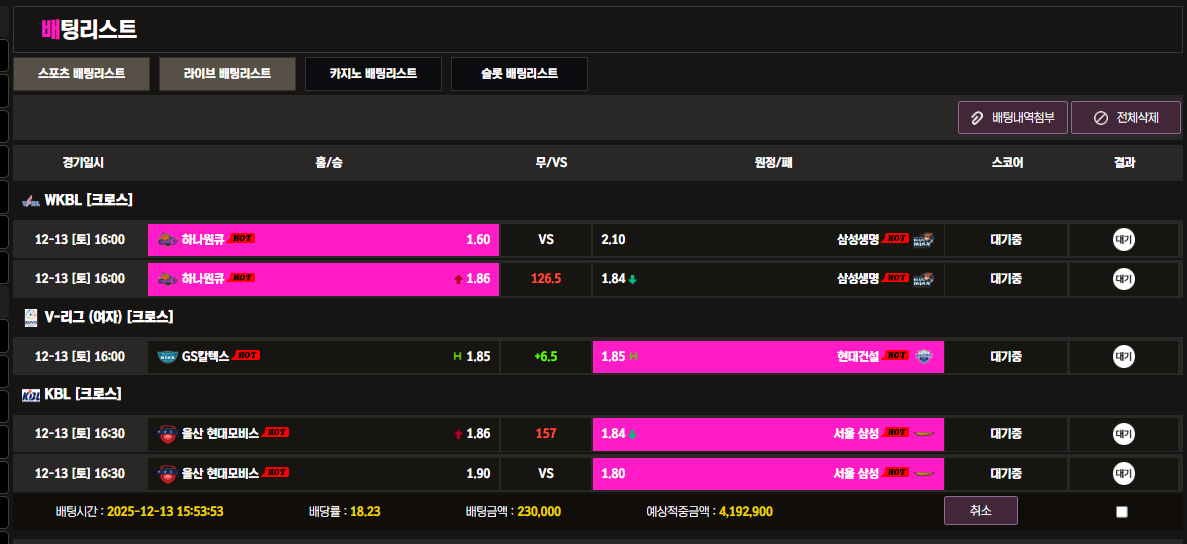Click the pink 서울 삼성 1.80 odds cell
This screenshot has height=544, width=1187.
pyautogui.click(x=767, y=473)
